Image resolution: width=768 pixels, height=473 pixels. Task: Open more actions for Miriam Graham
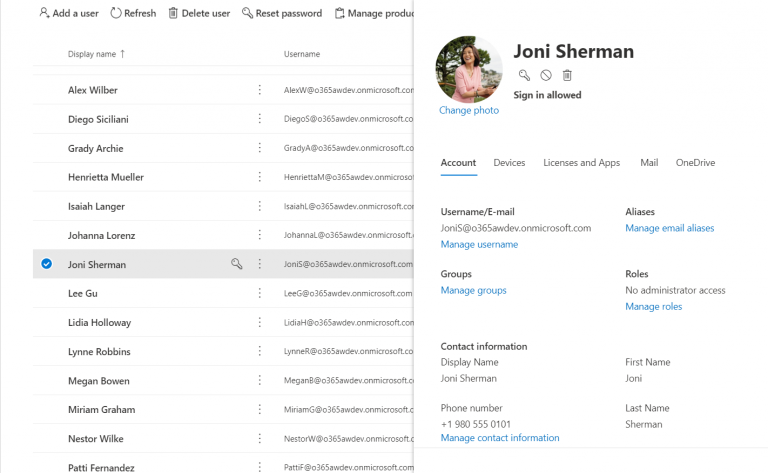coord(260,409)
